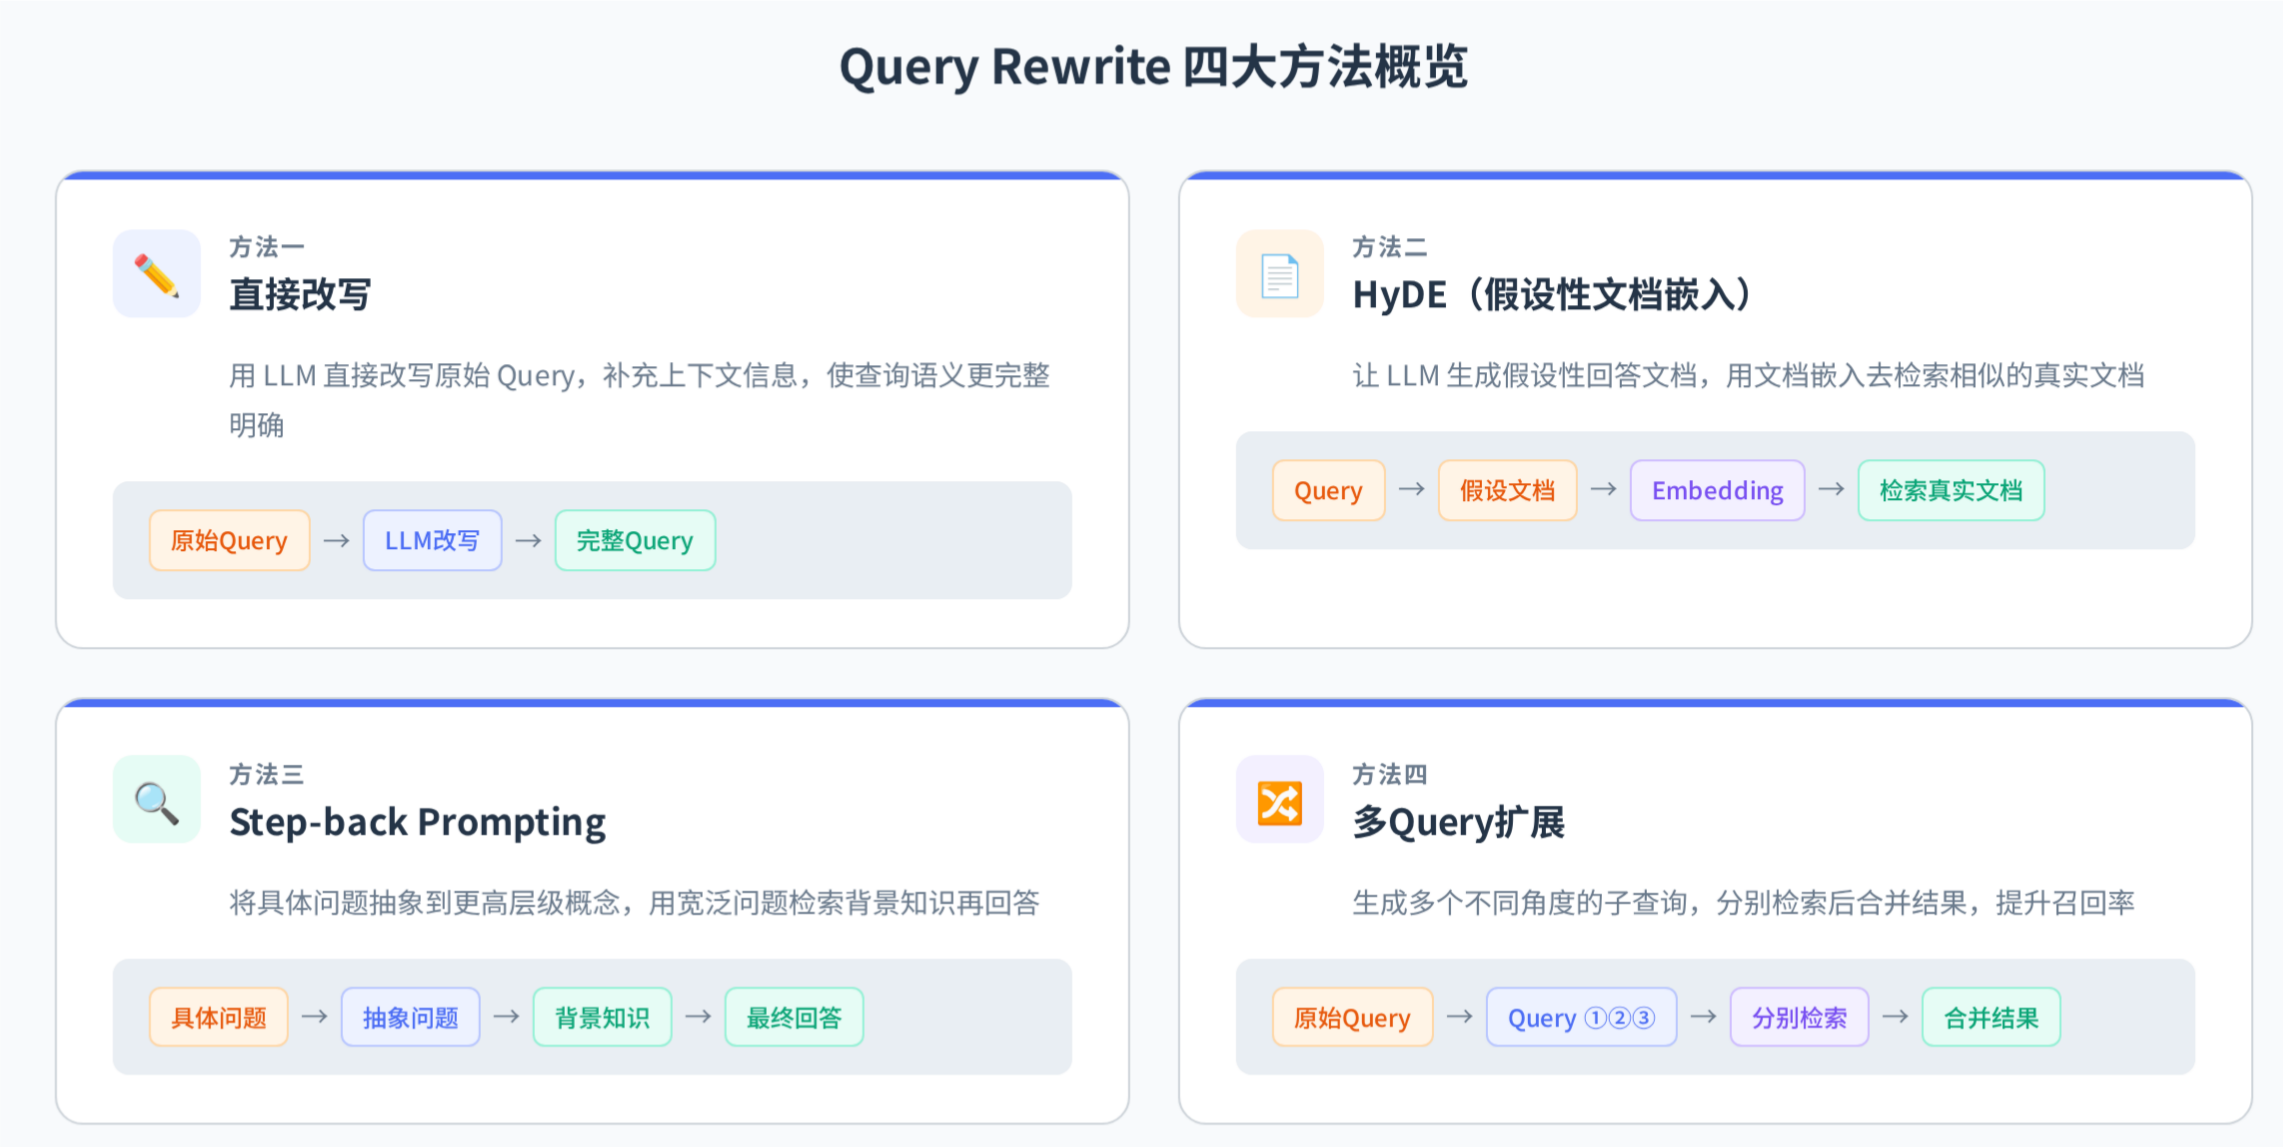
Task: Click the arrow between 假设文档 and Embedding
Action: pos(1604,489)
